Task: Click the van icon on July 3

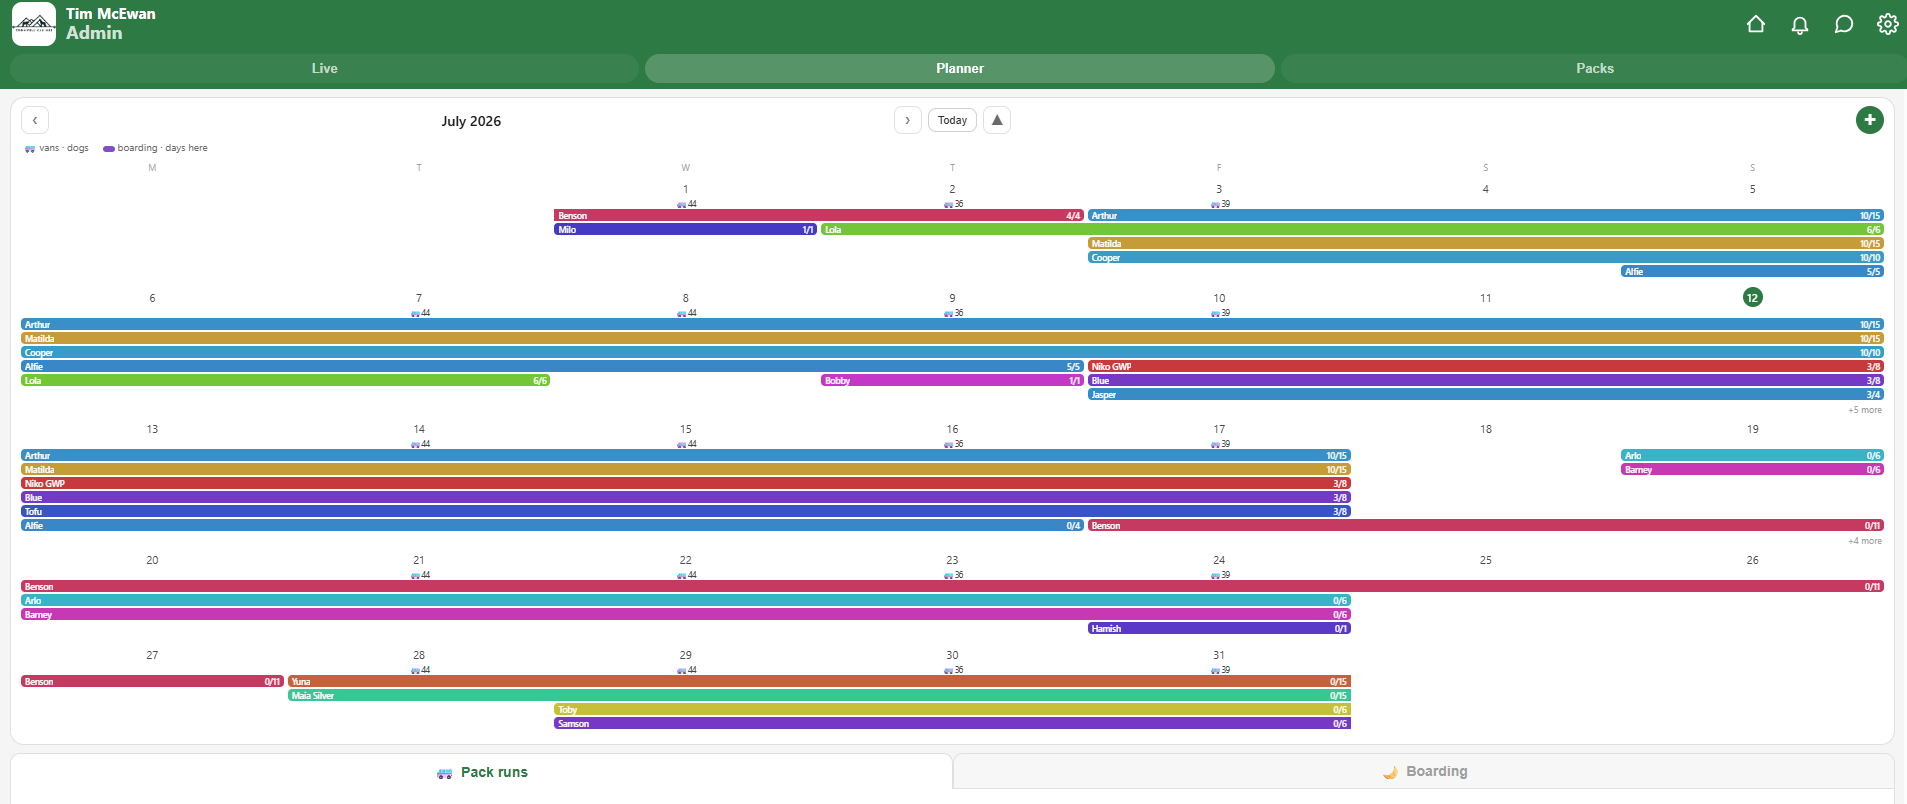Action: (1215, 204)
